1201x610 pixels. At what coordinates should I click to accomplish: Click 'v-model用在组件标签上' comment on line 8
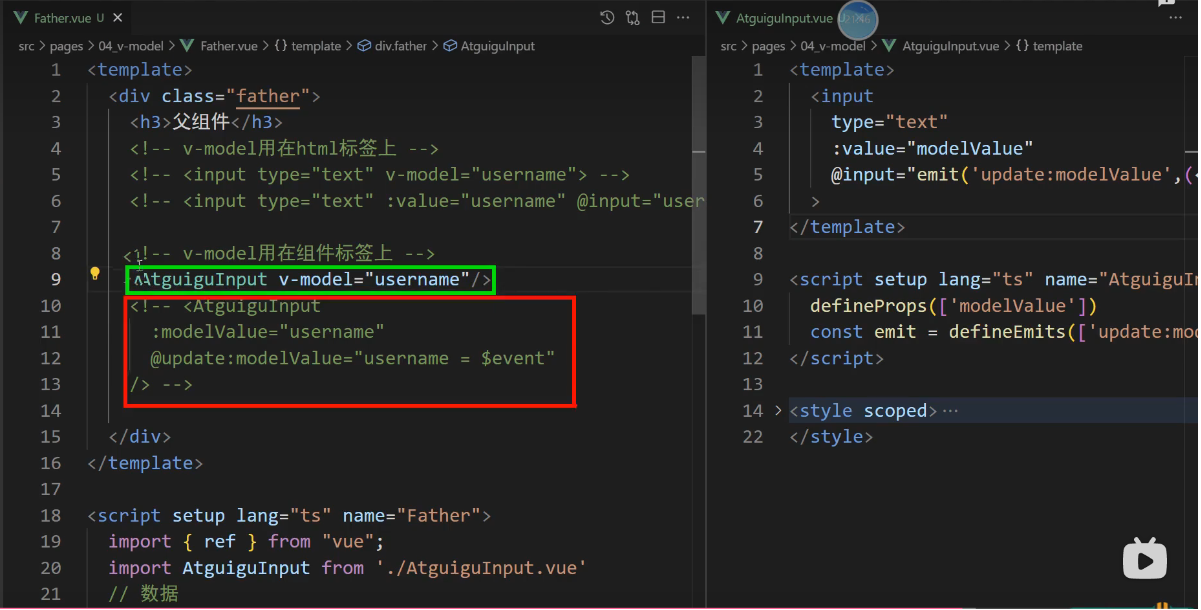pyautogui.click(x=288, y=253)
